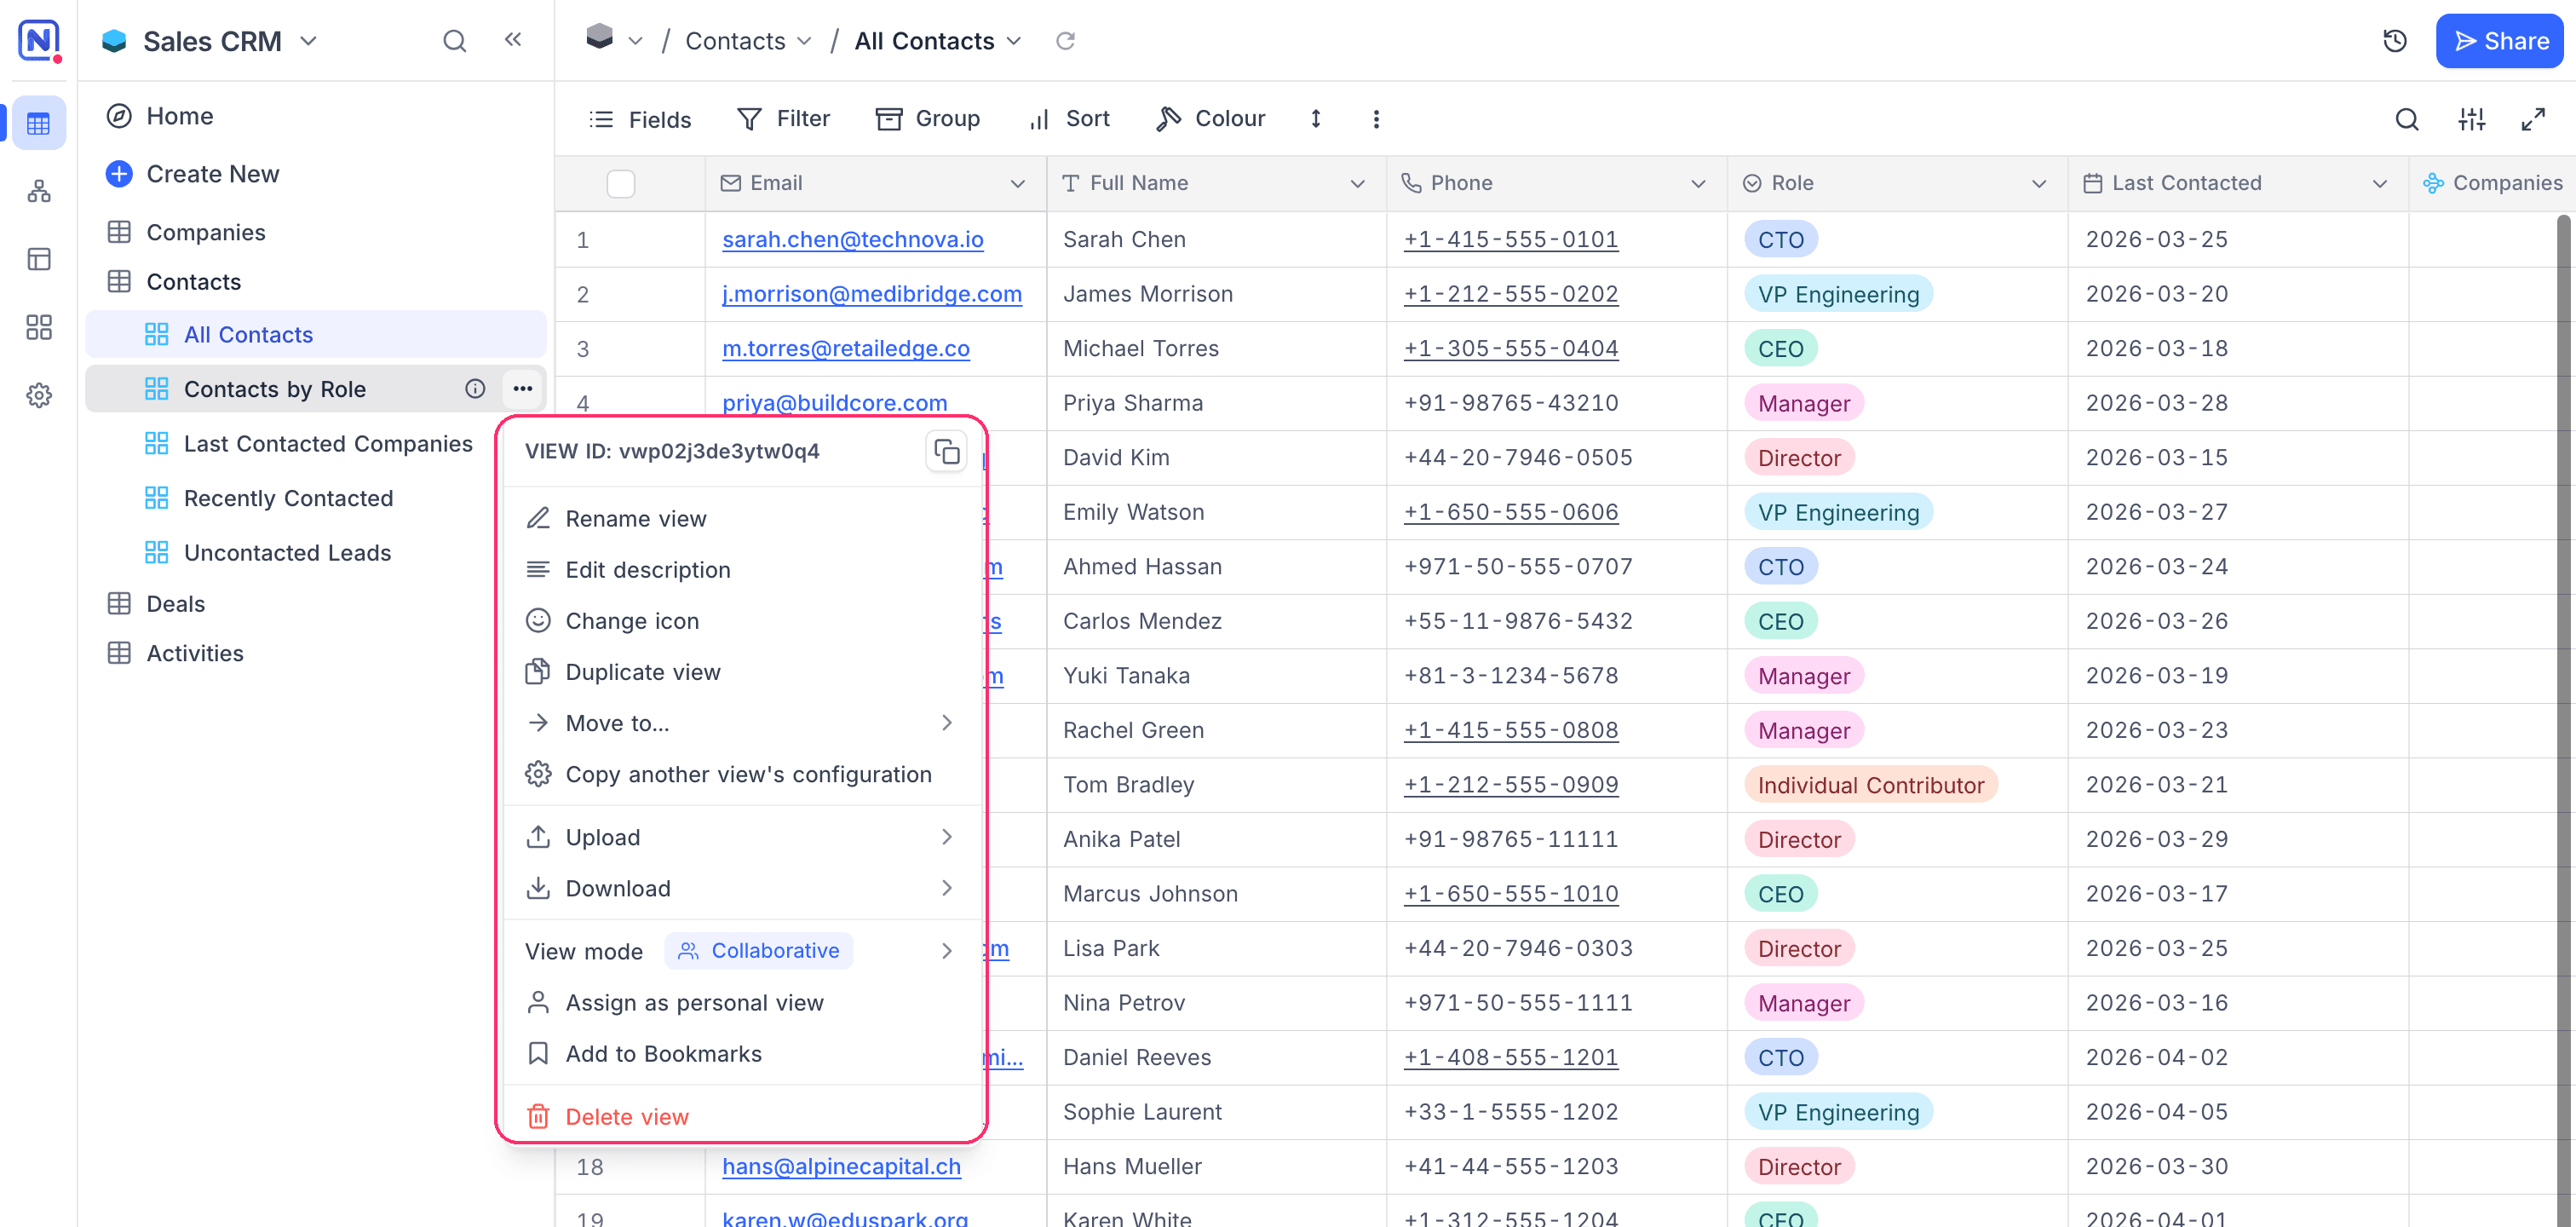Open the row height icon
2576x1227 pixels.
(x=1316, y=119)
